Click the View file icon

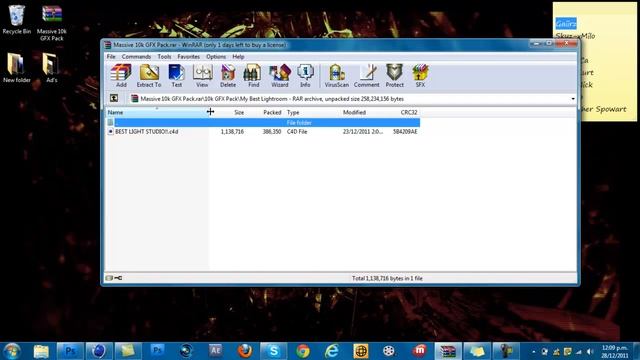pos(202,76)
